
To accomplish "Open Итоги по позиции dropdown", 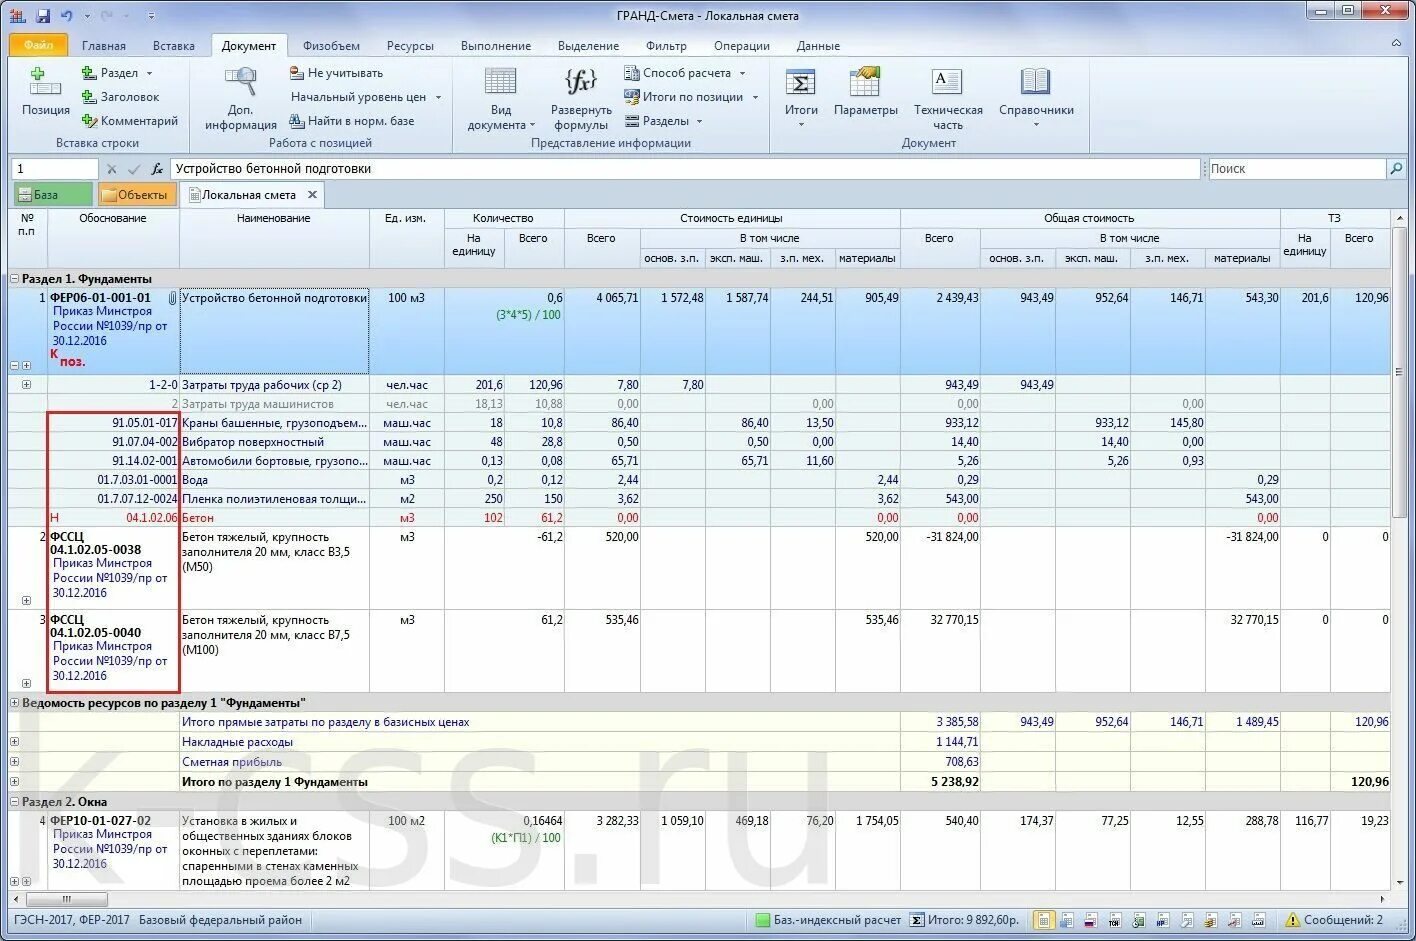I will pos(755,97).
